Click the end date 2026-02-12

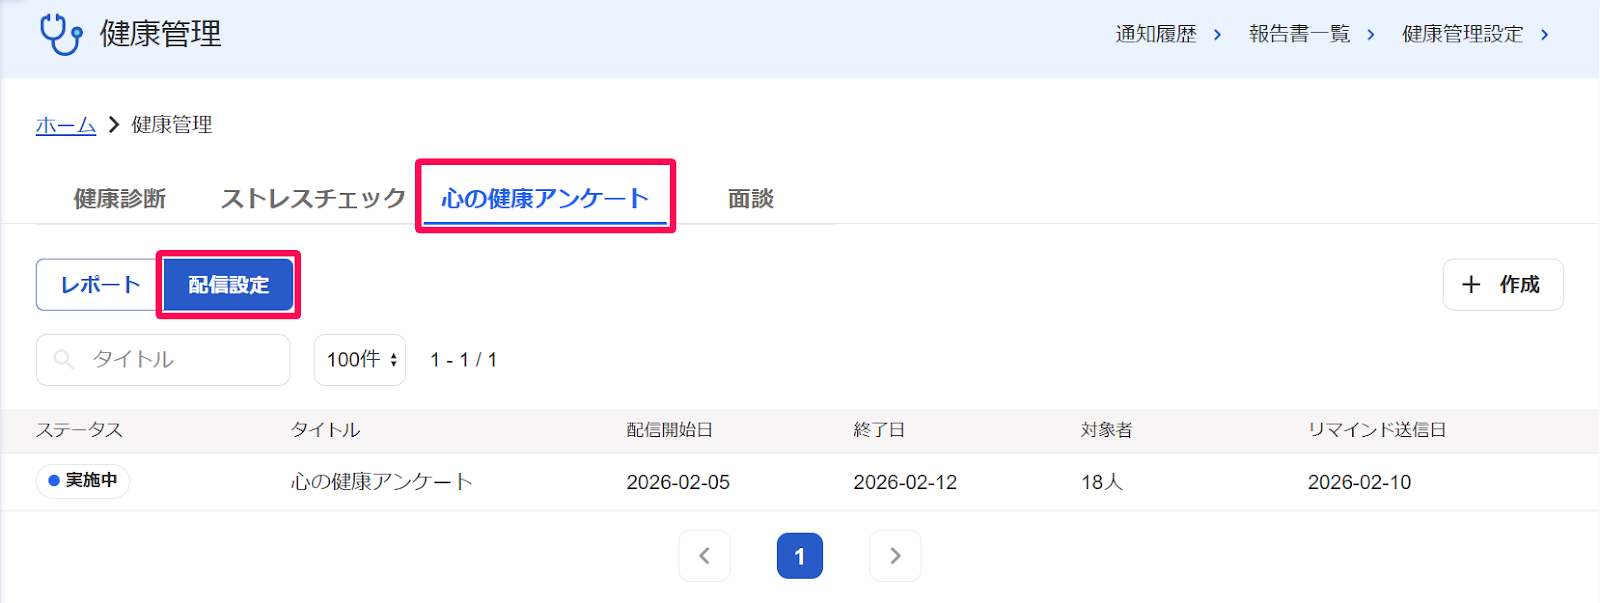pyautogui.click(x=905, y=482)
